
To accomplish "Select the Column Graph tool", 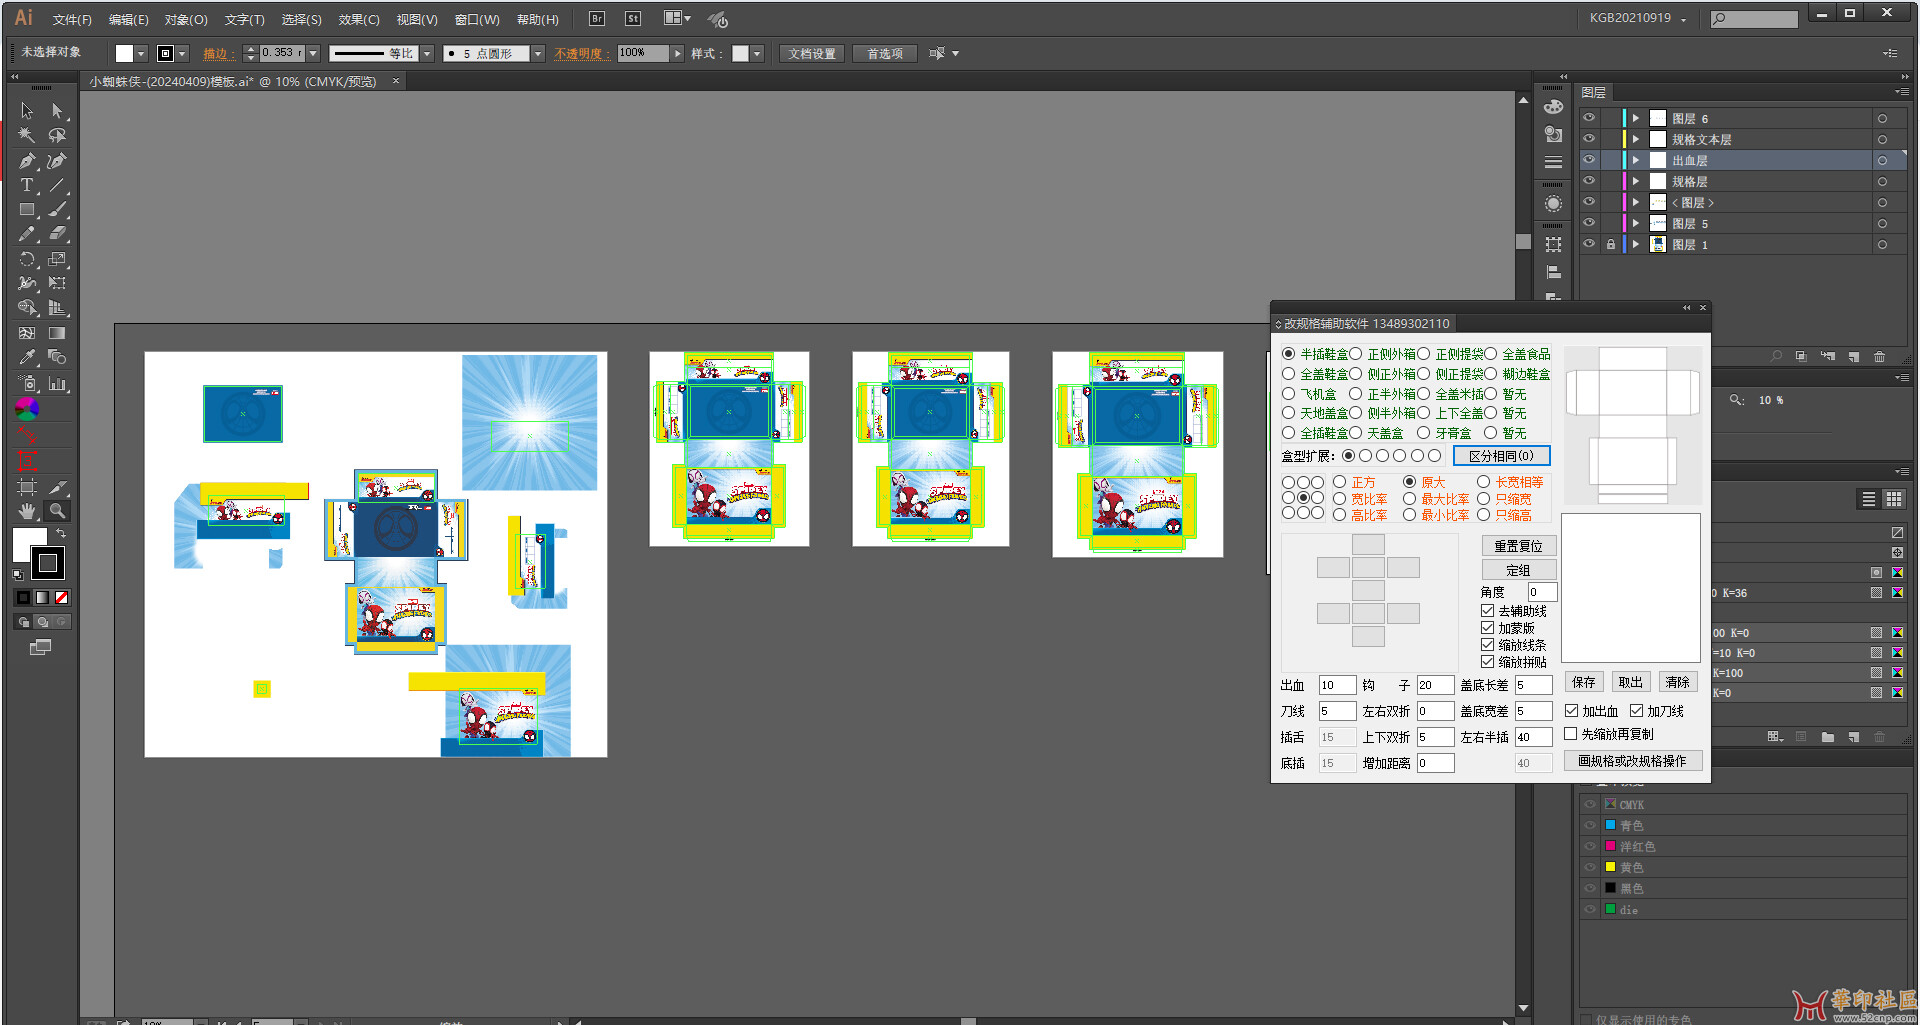I will [x=57, y=383].
